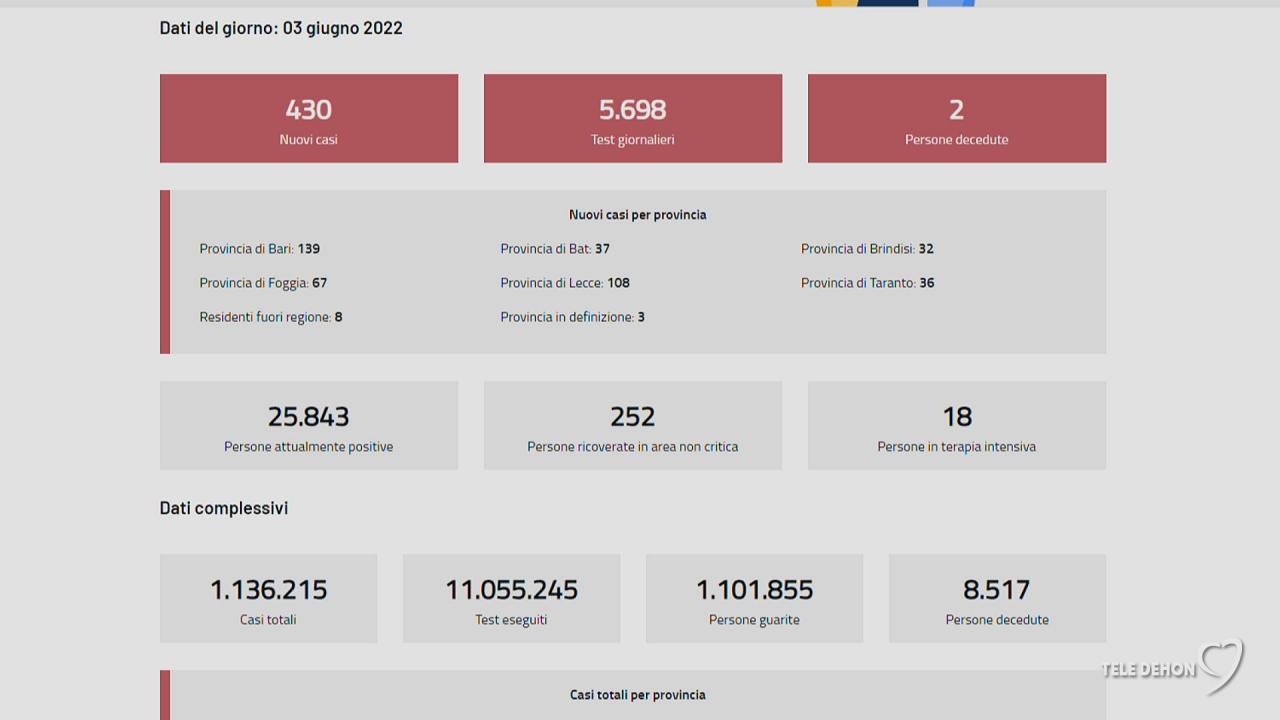Image resolution: width=1280 pixels, height=720 pixels.
Task: Click the 430 Nuovi casi card
Action: pyautogui.click(x=309, y=118)
